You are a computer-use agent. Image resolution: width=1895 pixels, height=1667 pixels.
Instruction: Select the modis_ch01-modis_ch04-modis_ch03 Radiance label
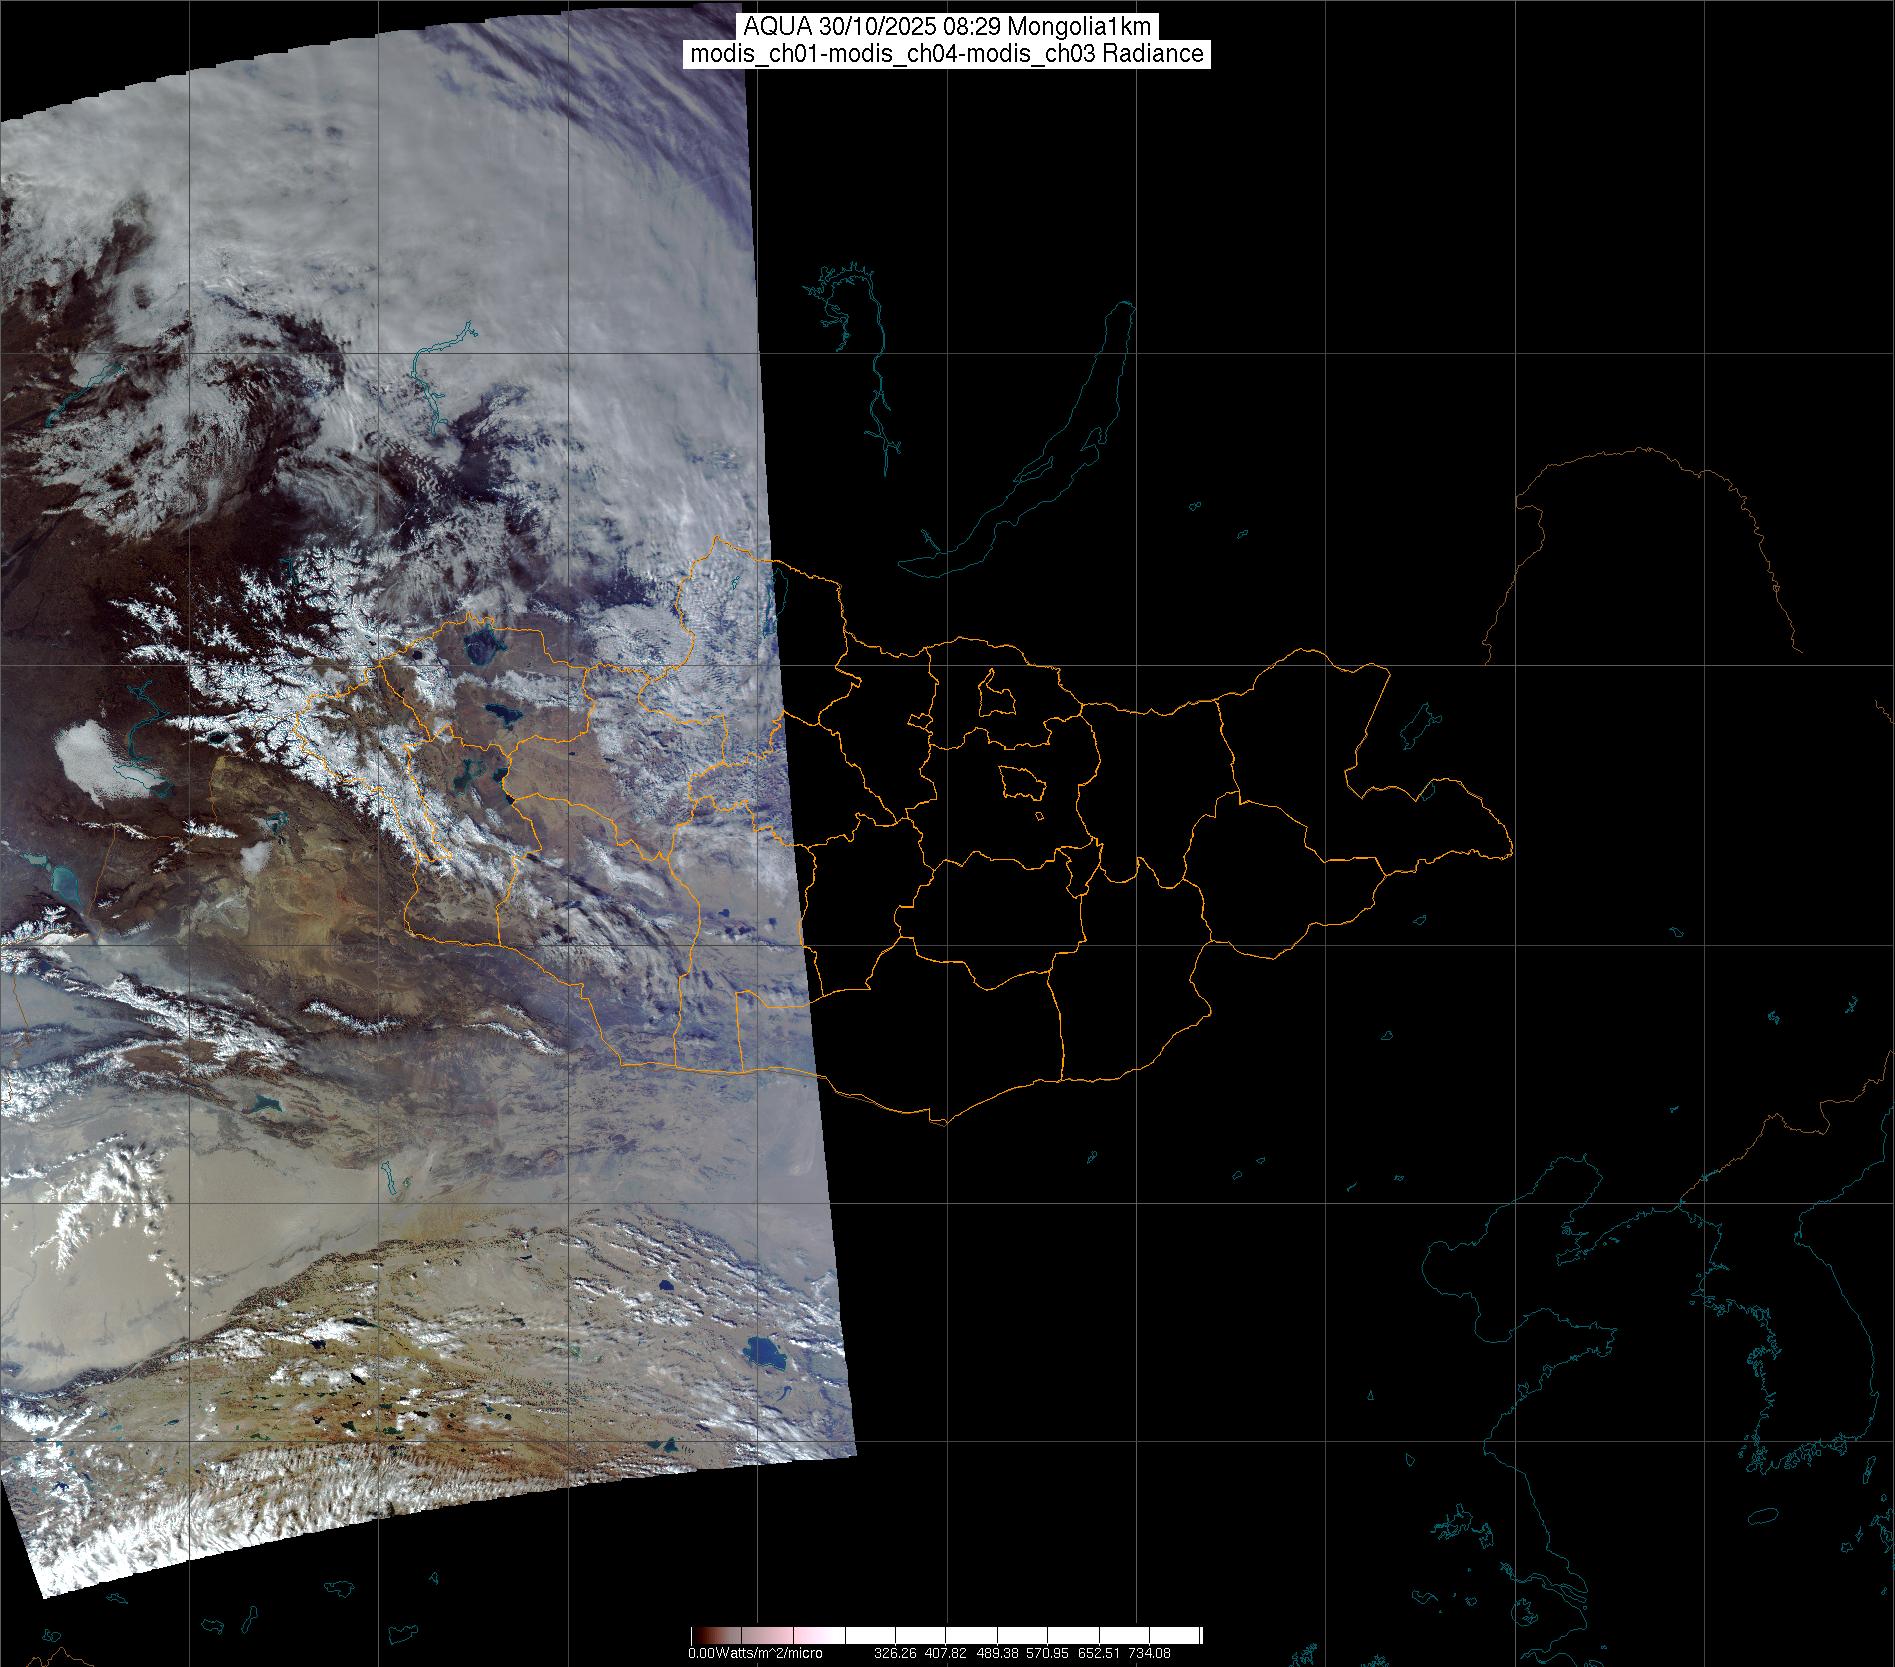[947, 54]
